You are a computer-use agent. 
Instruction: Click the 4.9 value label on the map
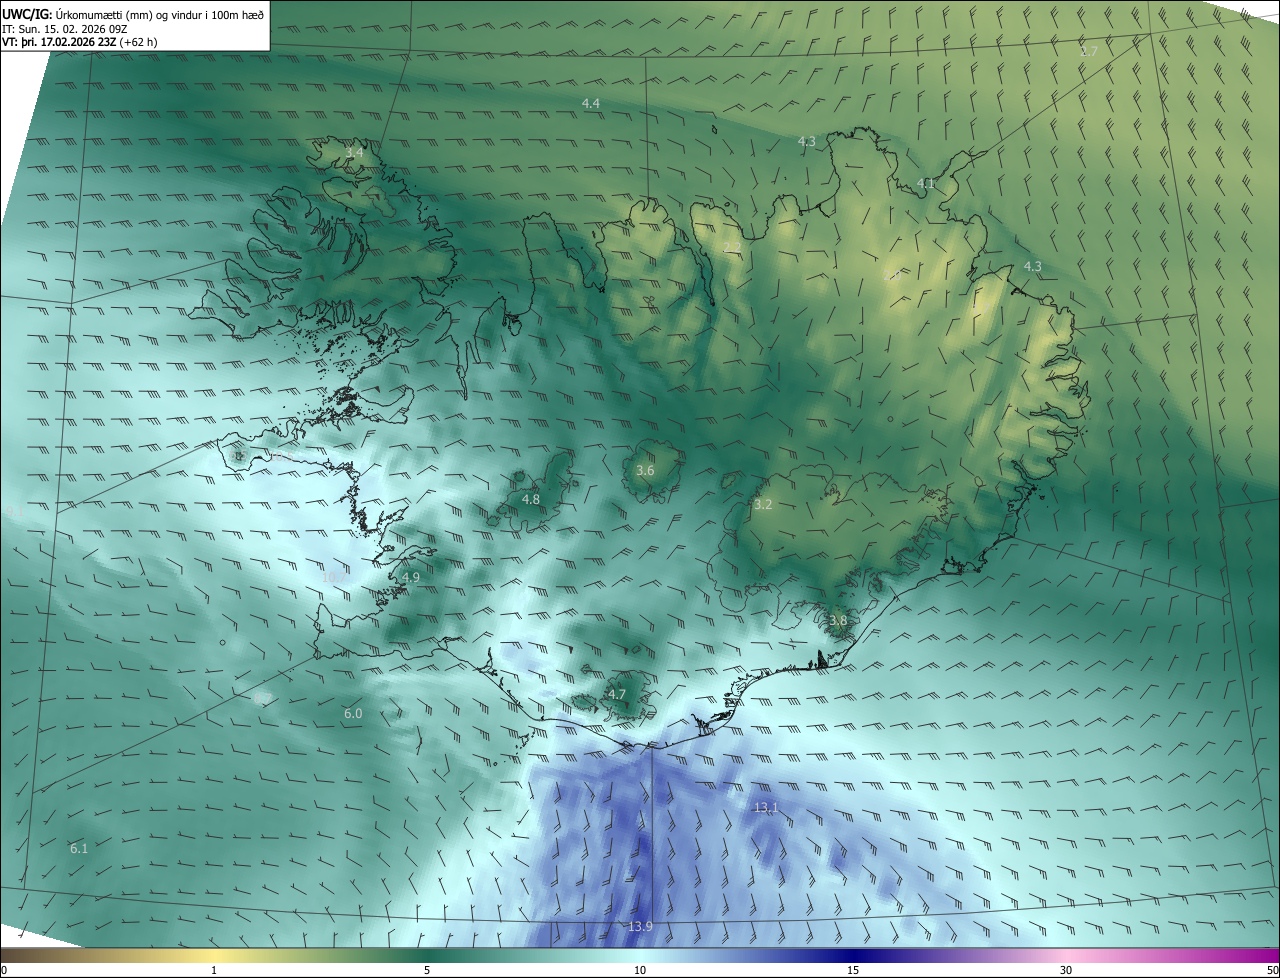coord(411,578)
